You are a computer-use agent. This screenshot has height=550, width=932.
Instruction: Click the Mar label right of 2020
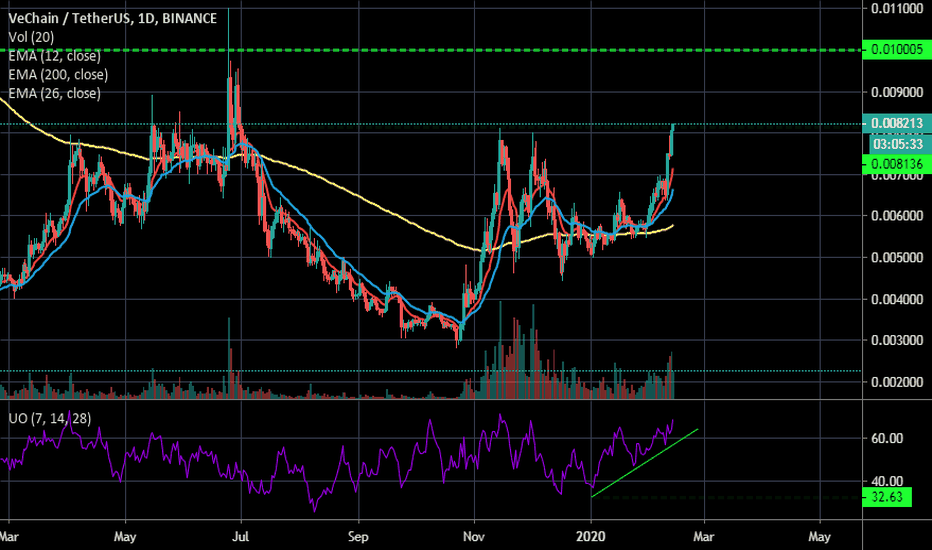(704, 537)
